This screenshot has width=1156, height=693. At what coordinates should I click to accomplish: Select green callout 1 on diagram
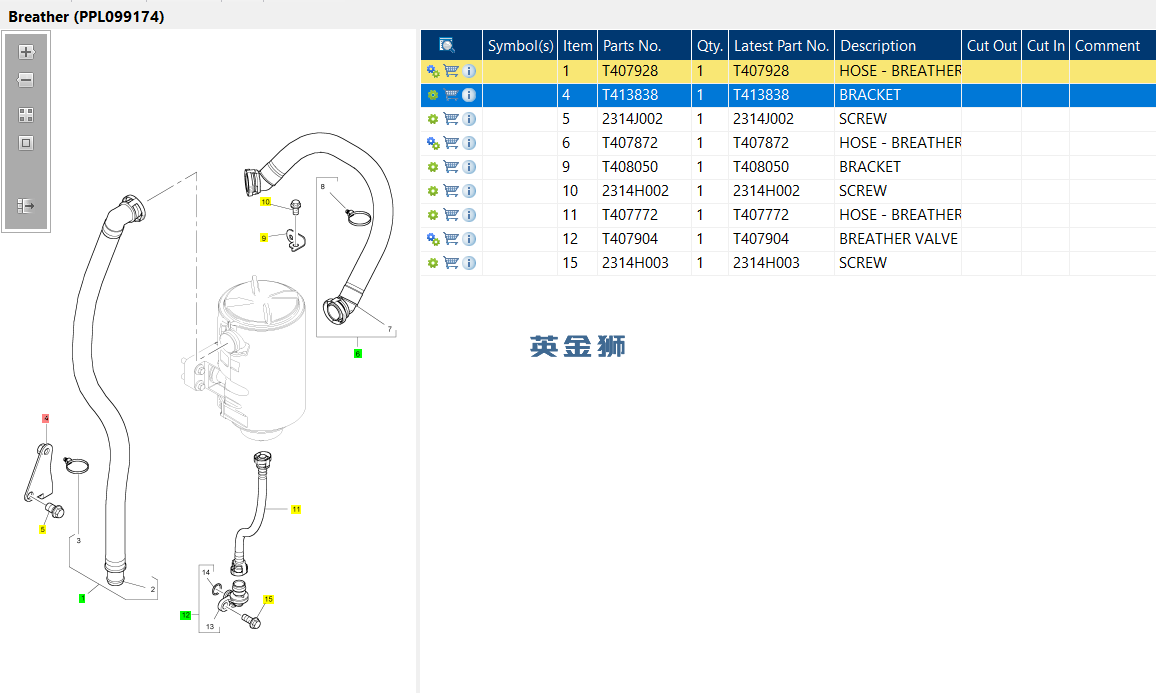(x=82, y=598)
